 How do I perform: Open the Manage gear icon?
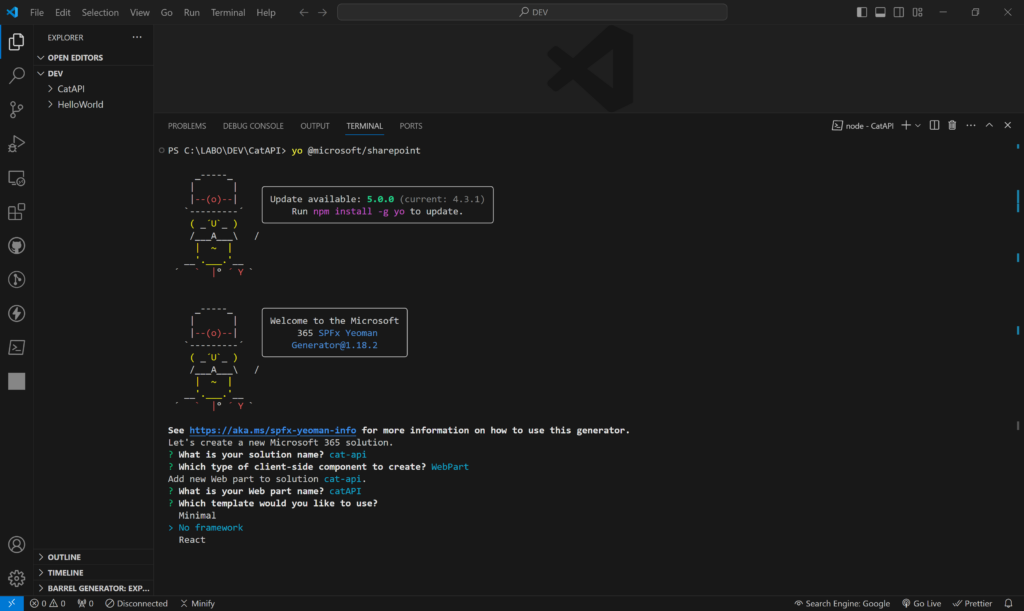click(x=16, y=578)
